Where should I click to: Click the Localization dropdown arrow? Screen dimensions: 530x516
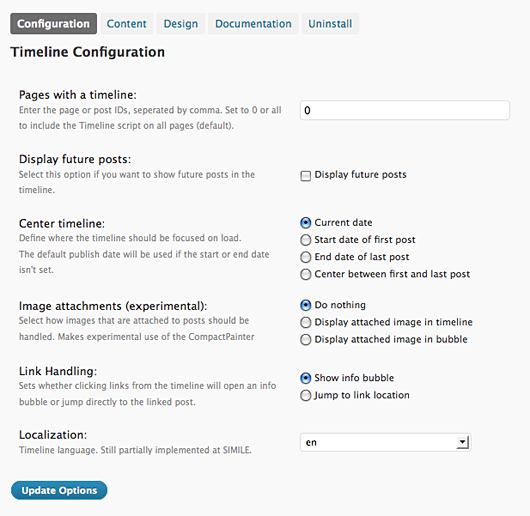[x=462, y=442]
